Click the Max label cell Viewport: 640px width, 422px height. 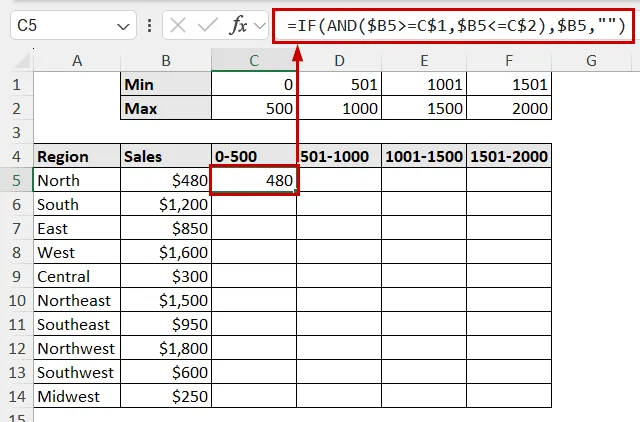point(166,109)
